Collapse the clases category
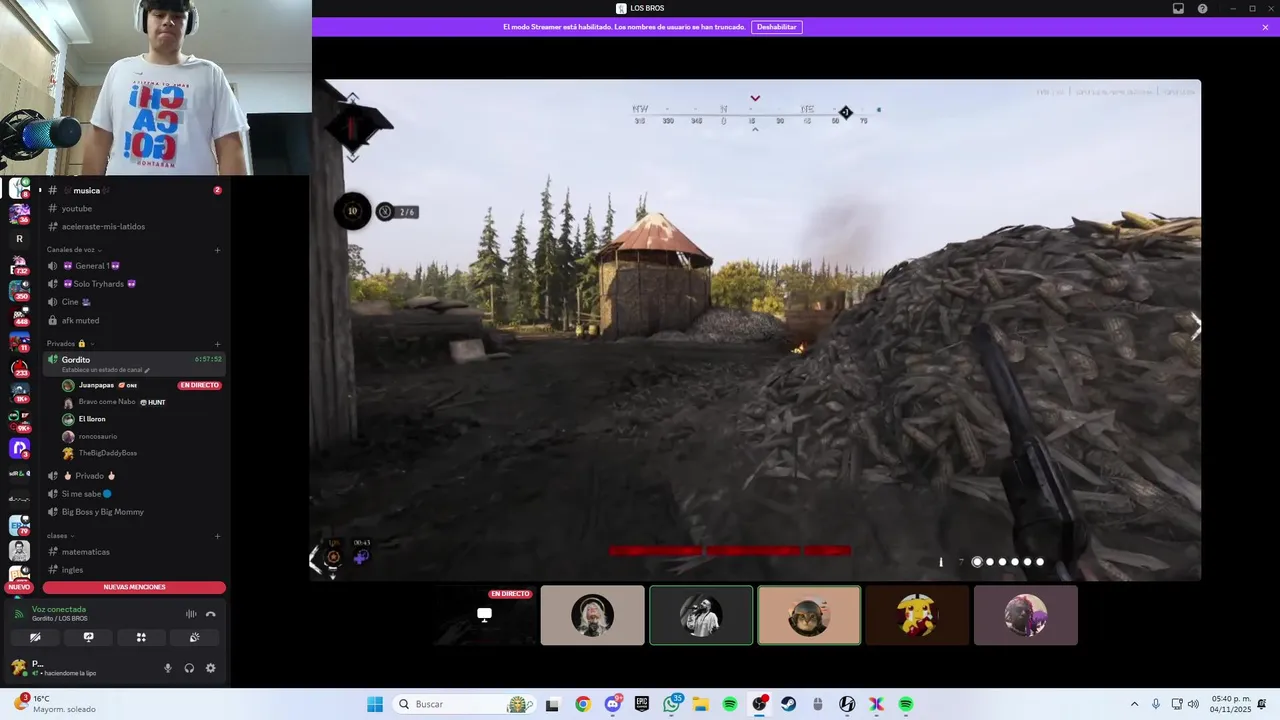This screenshot has height=720, width=1280. (x=60, y=535)
